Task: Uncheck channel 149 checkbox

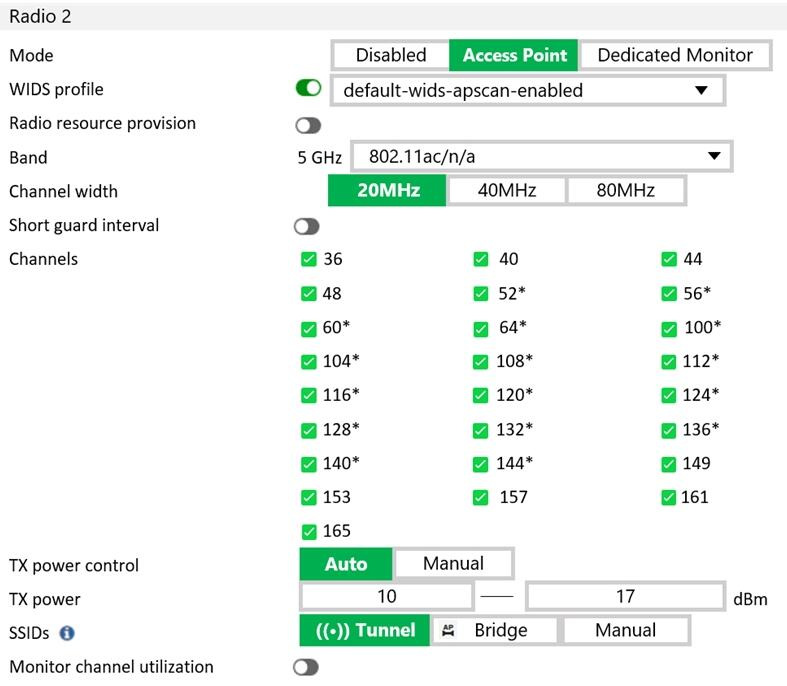Action: tap(668, 464)
